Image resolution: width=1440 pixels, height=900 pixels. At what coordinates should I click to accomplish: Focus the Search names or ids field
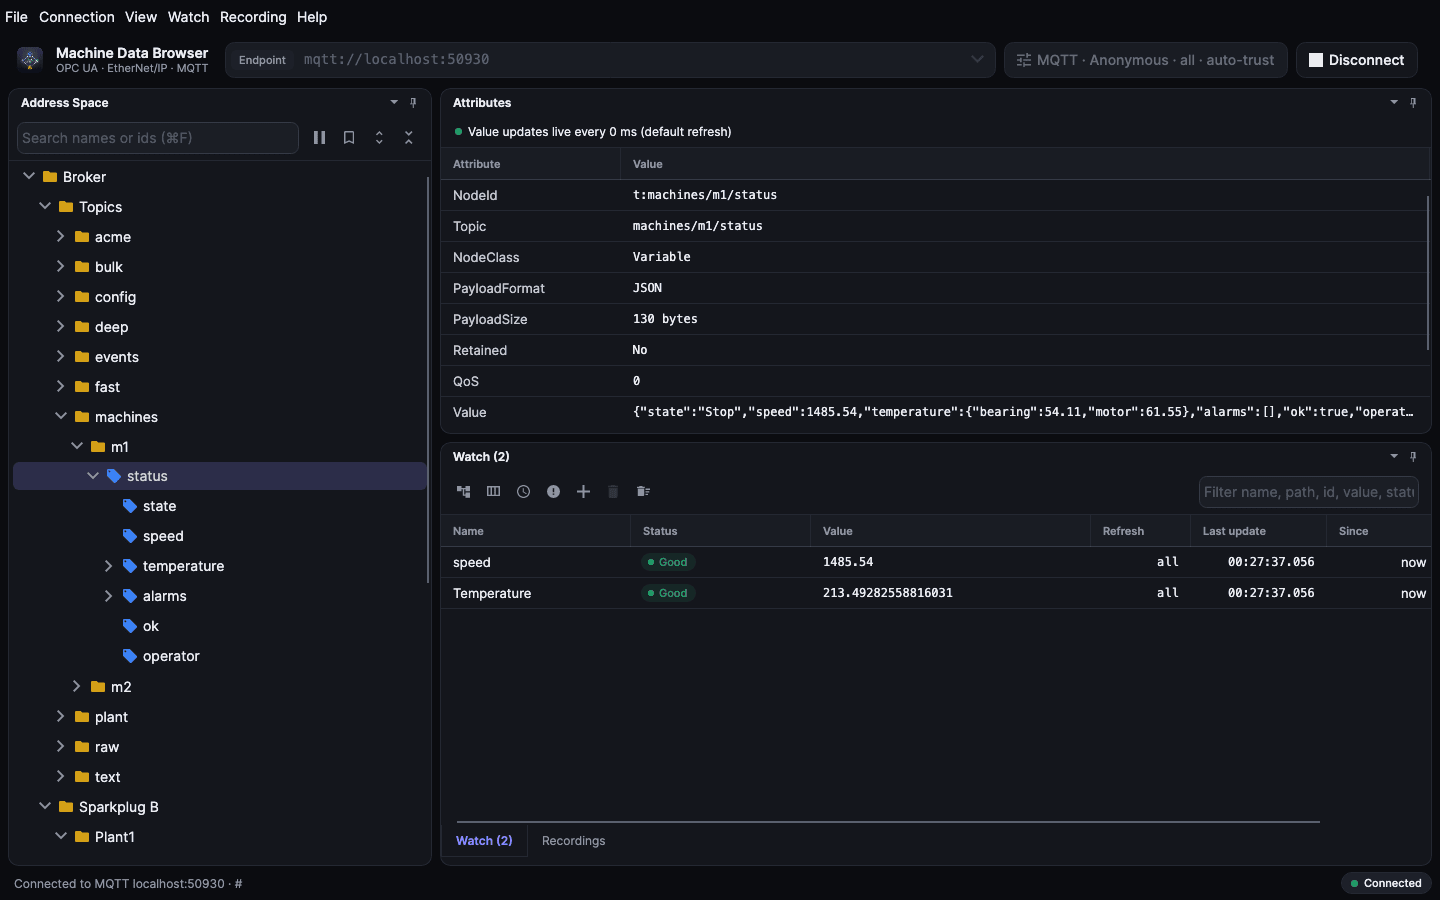158,138
